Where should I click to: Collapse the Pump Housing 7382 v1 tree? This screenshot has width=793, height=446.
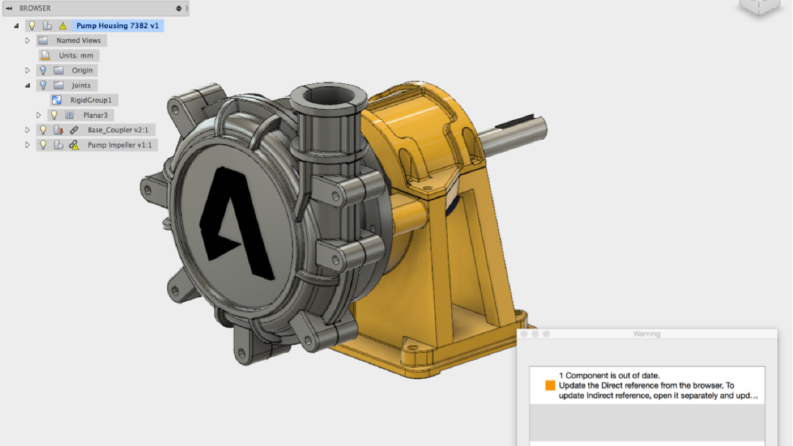tap(17, 25)
